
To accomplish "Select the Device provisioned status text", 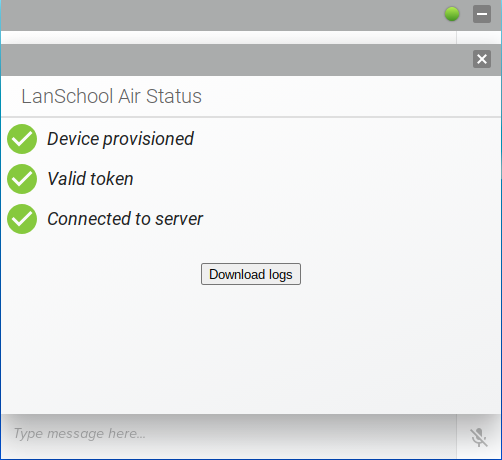I will pos(120,139).
